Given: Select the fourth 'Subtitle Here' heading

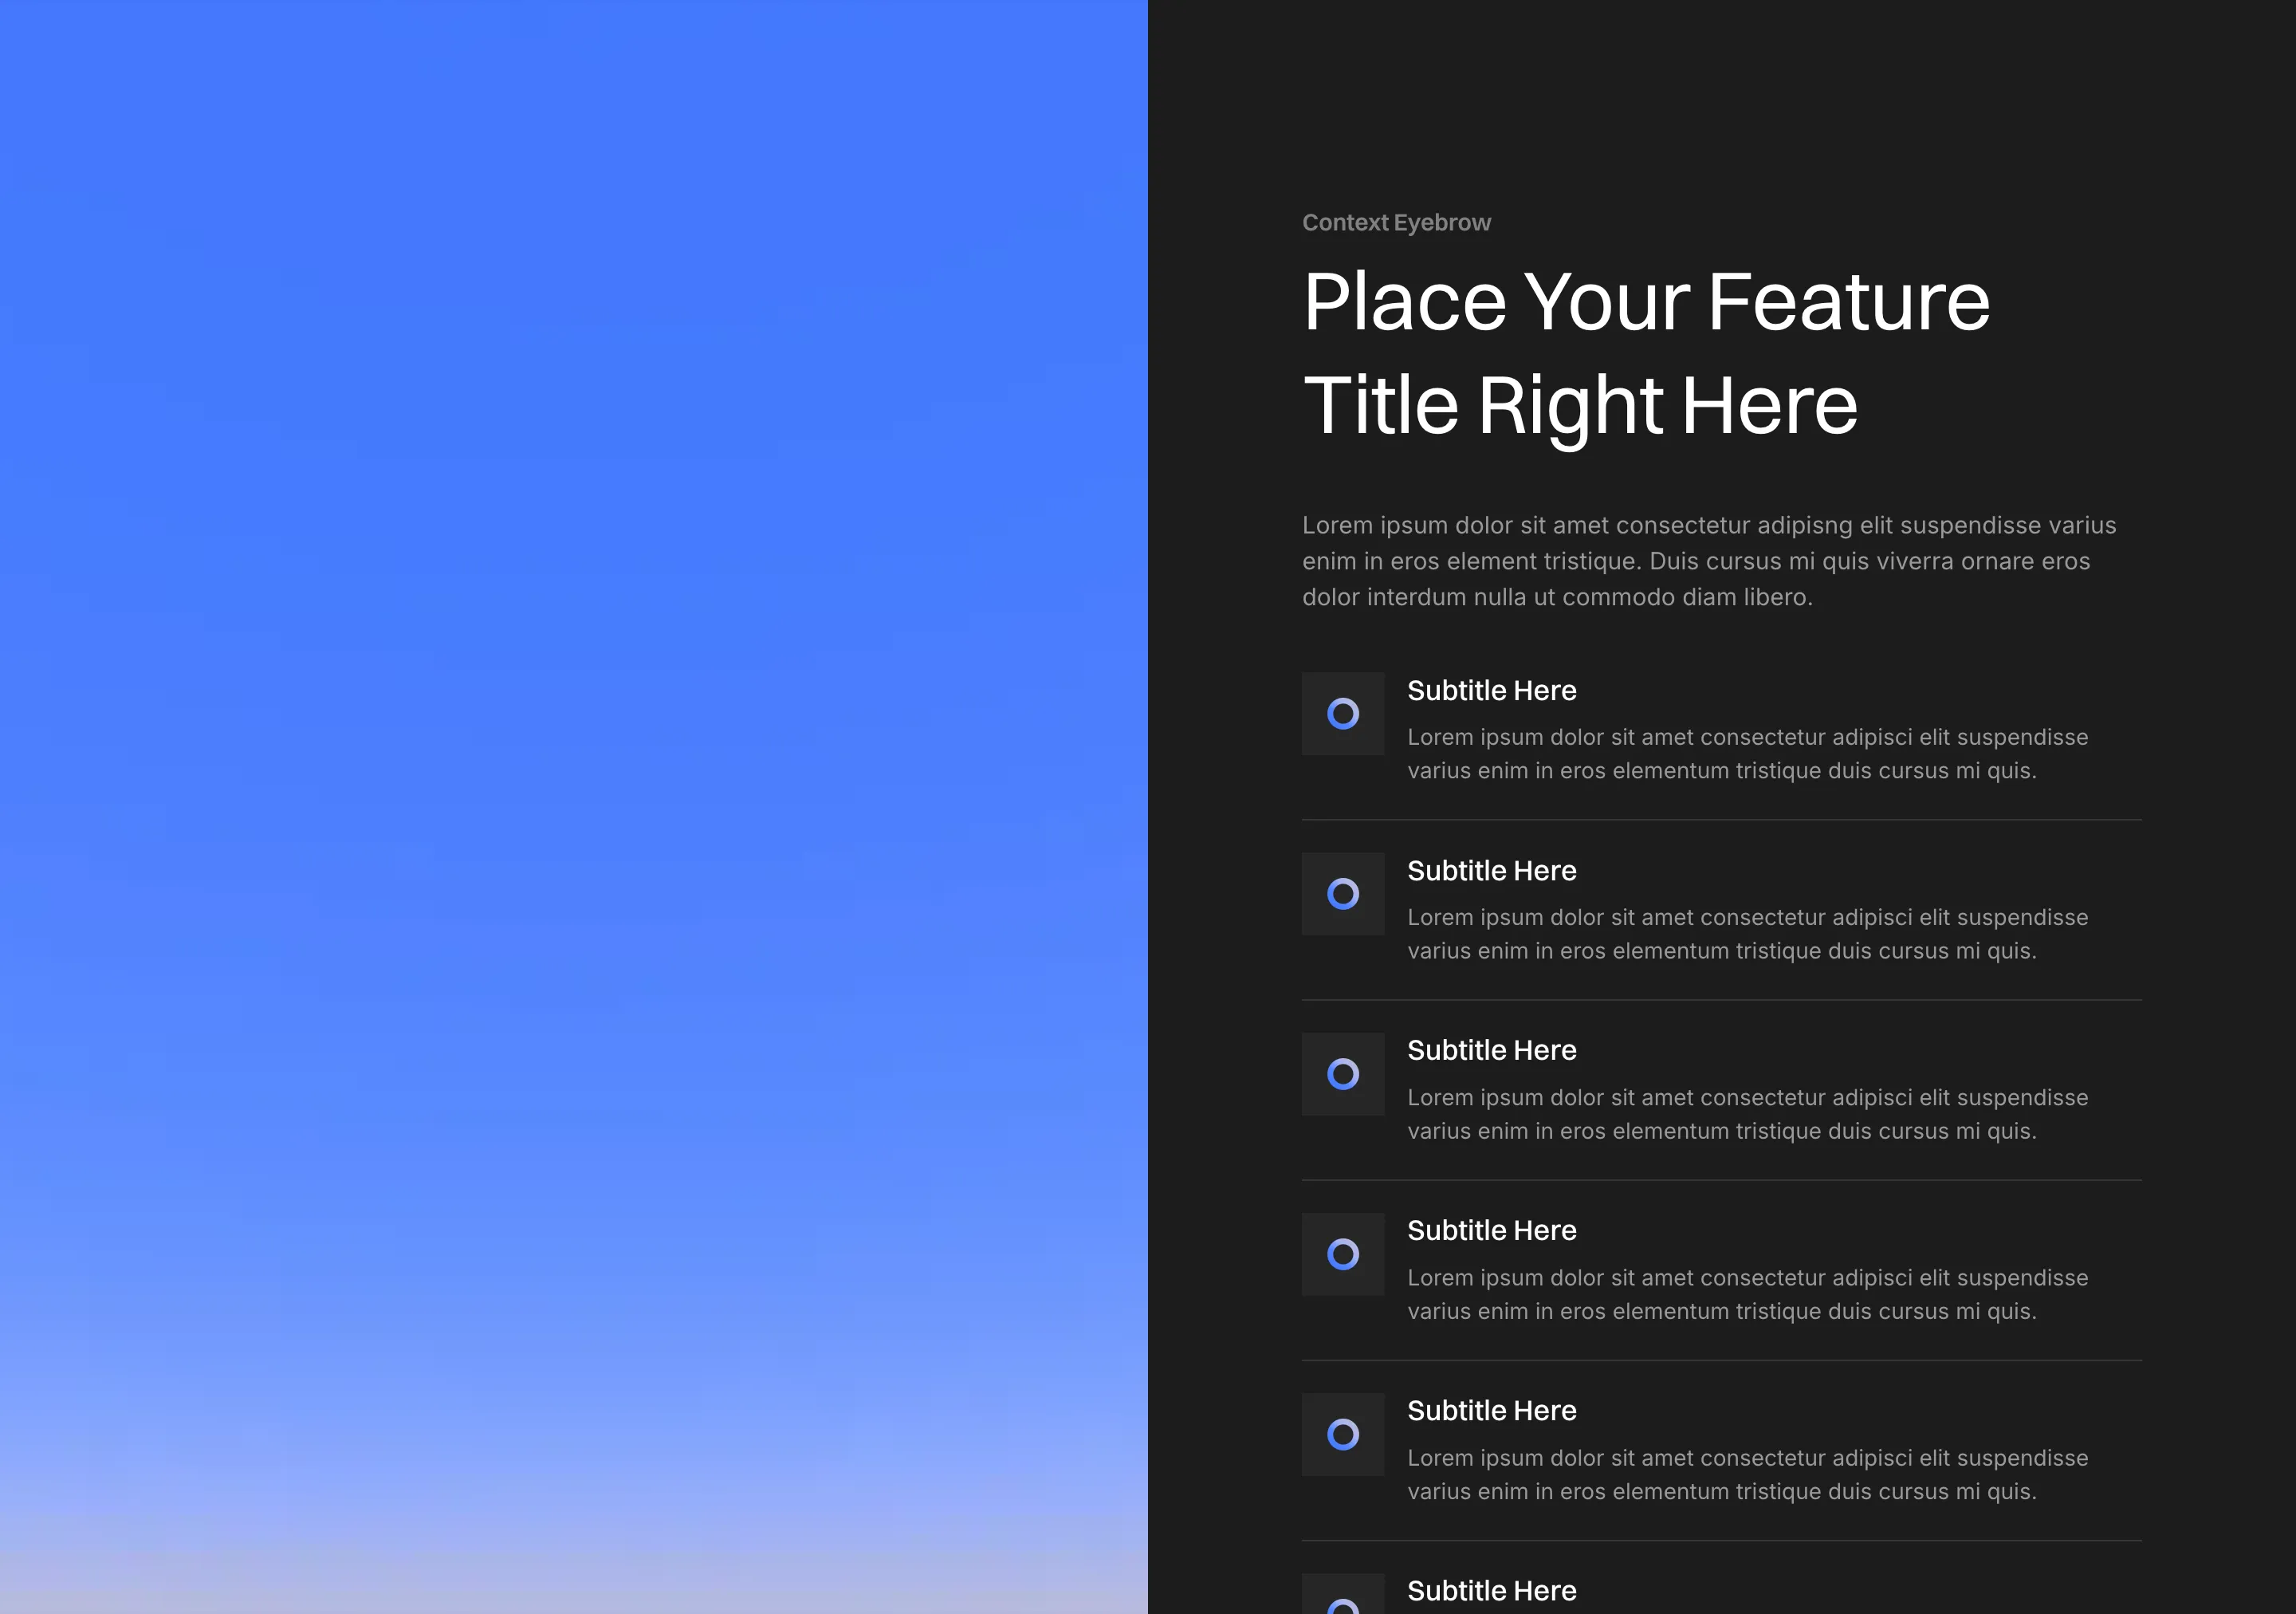Looking at the screenshot, I should coord(1491,1231).
